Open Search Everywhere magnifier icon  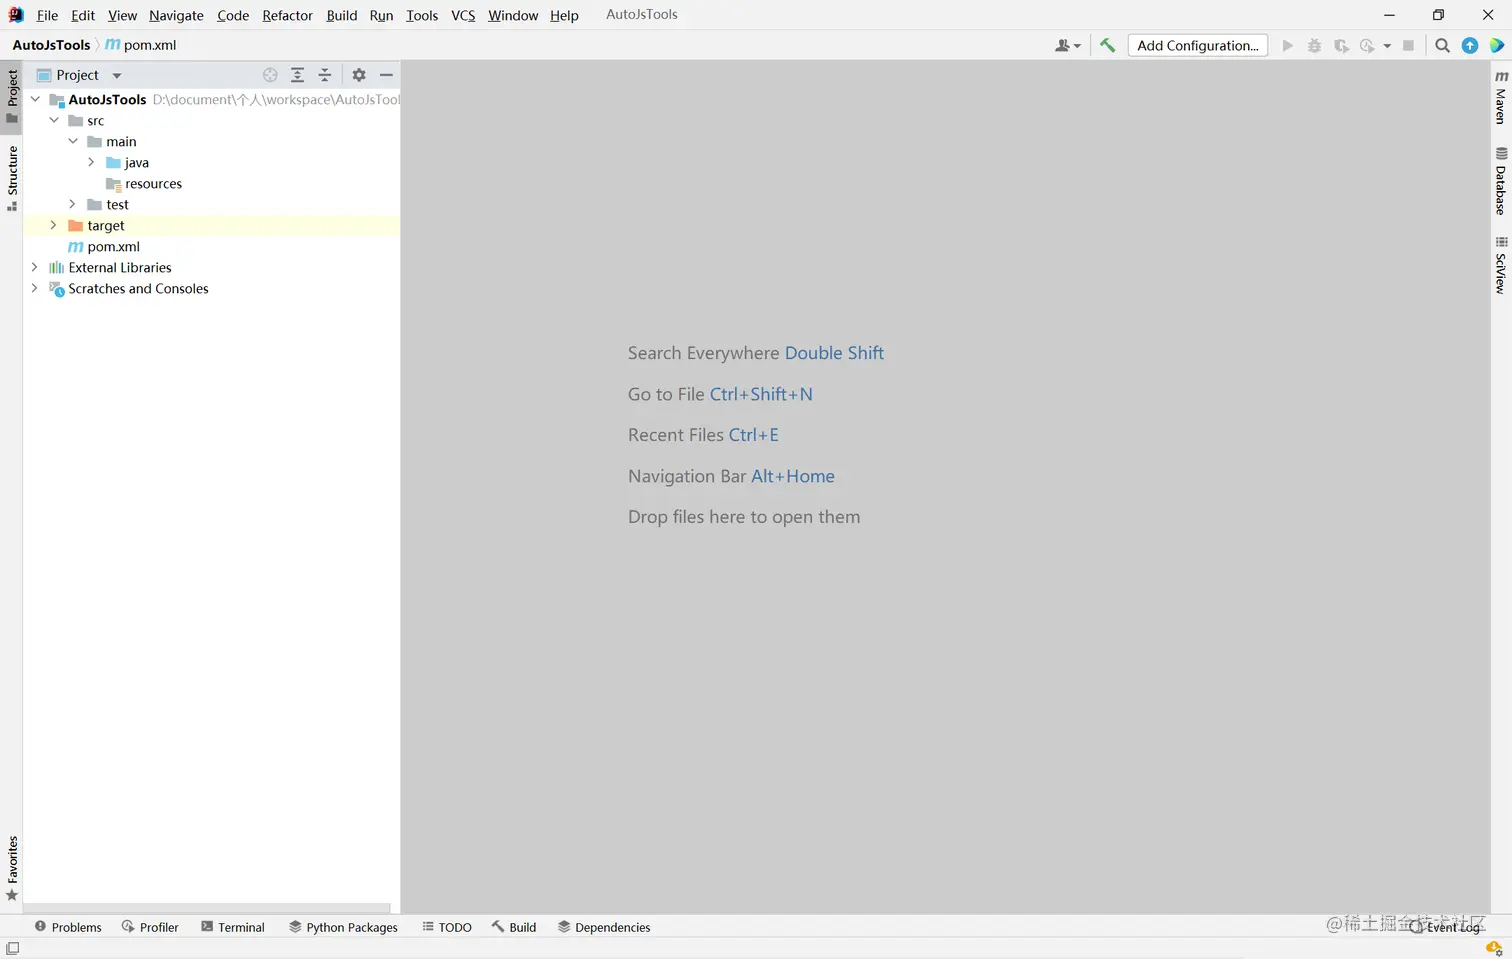[x=1442, y=46]
